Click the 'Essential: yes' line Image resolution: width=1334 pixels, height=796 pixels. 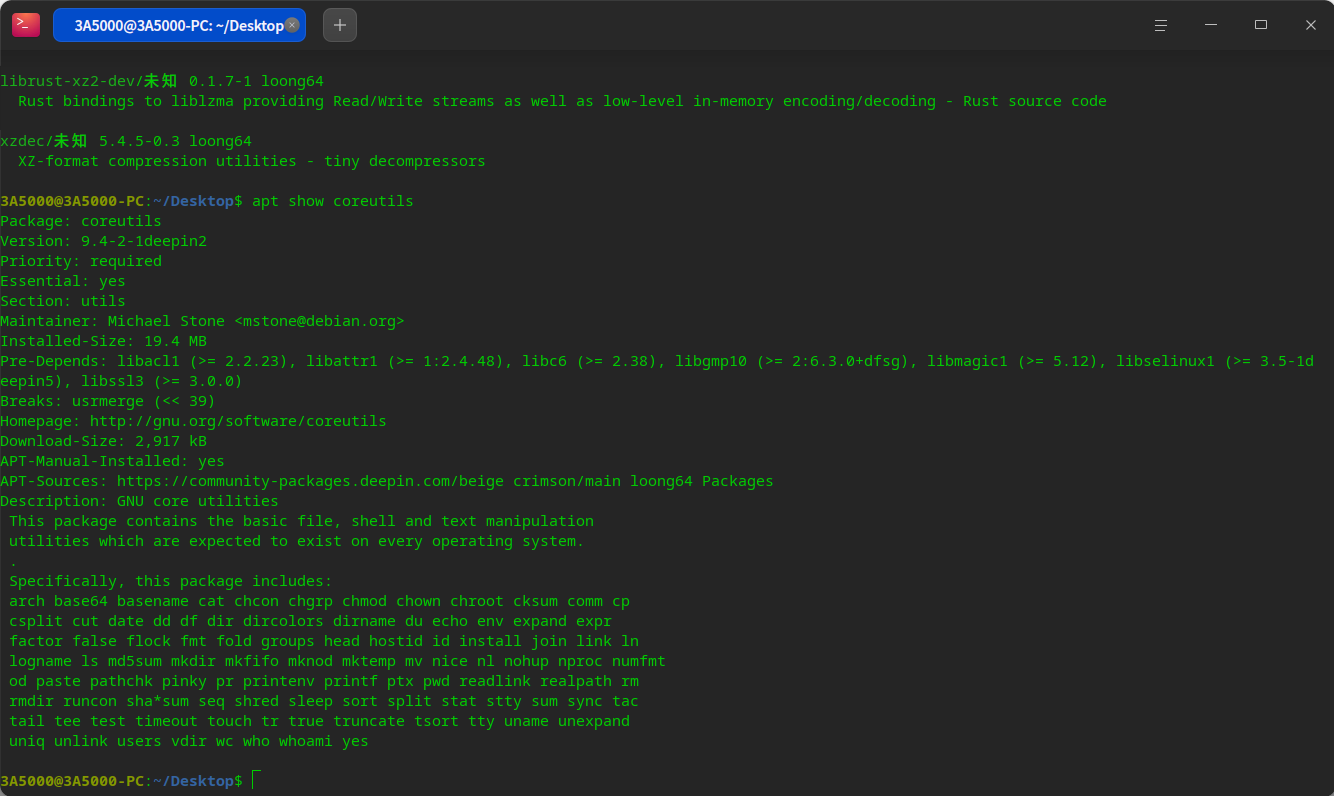(63, 281)
